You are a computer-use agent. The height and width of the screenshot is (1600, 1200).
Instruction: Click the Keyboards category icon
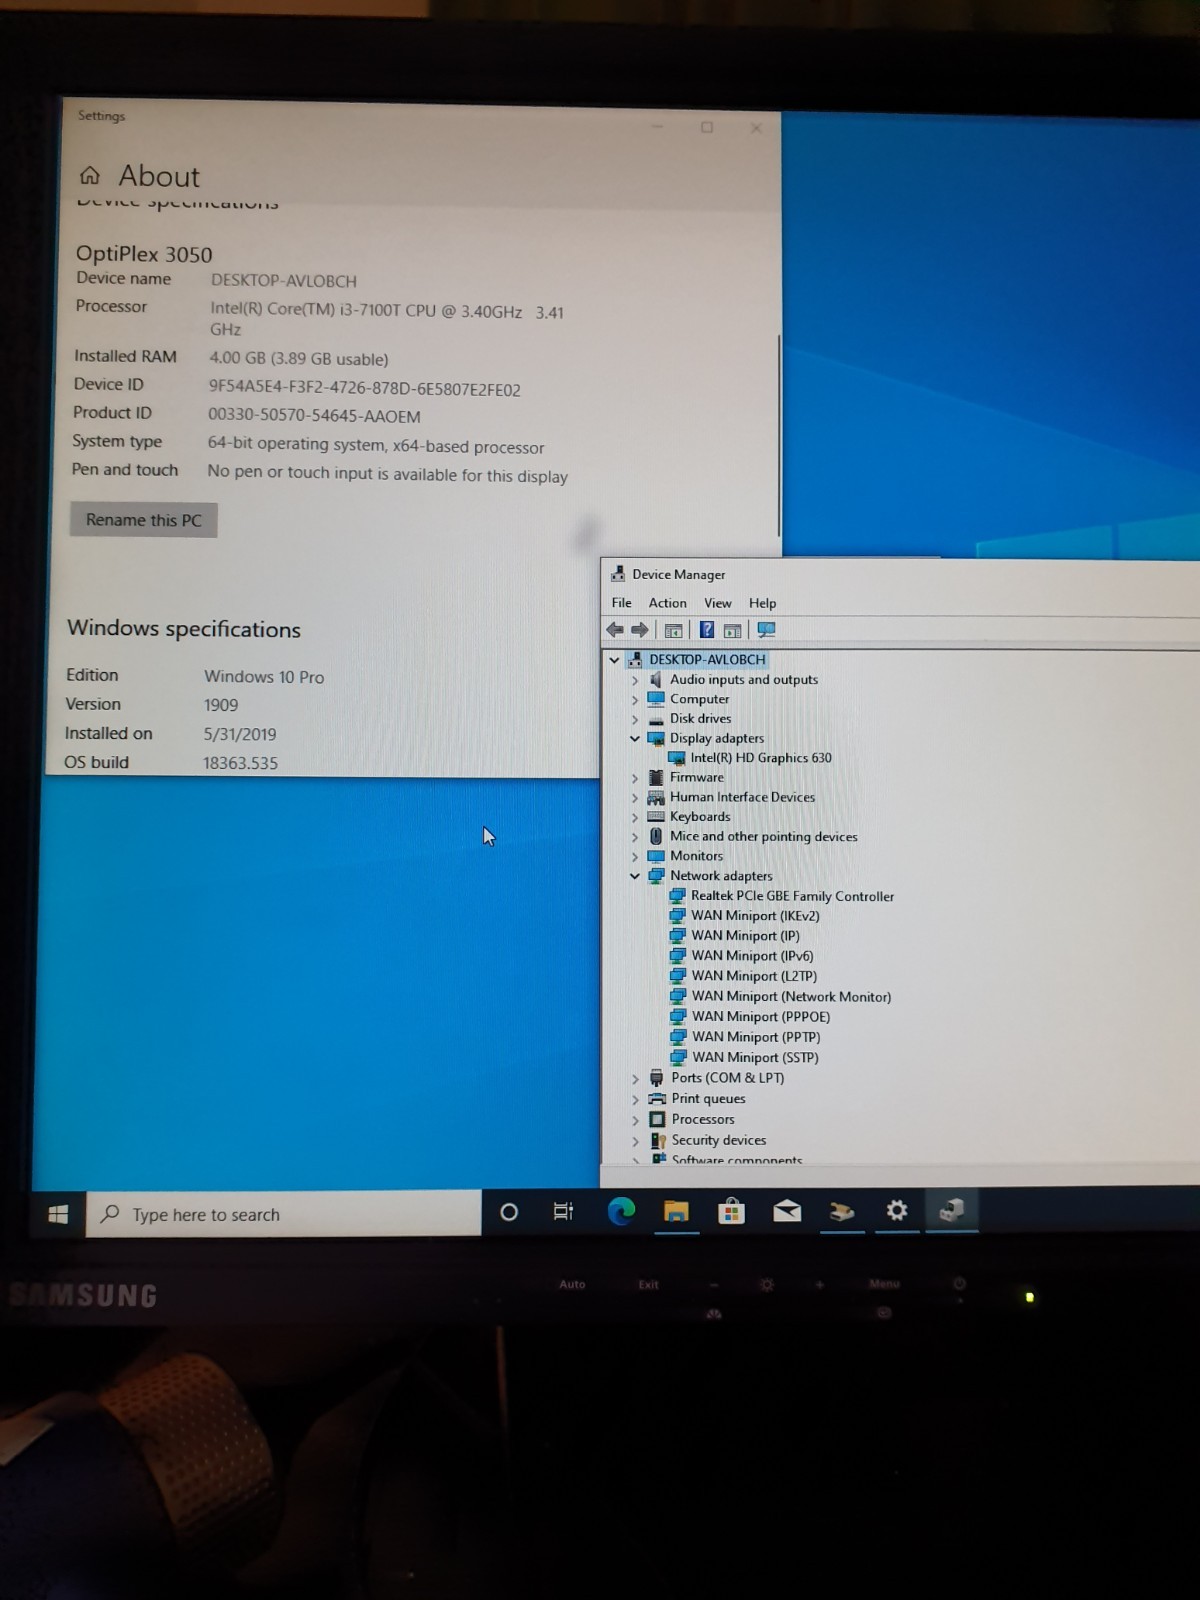(x=656, y=817)
